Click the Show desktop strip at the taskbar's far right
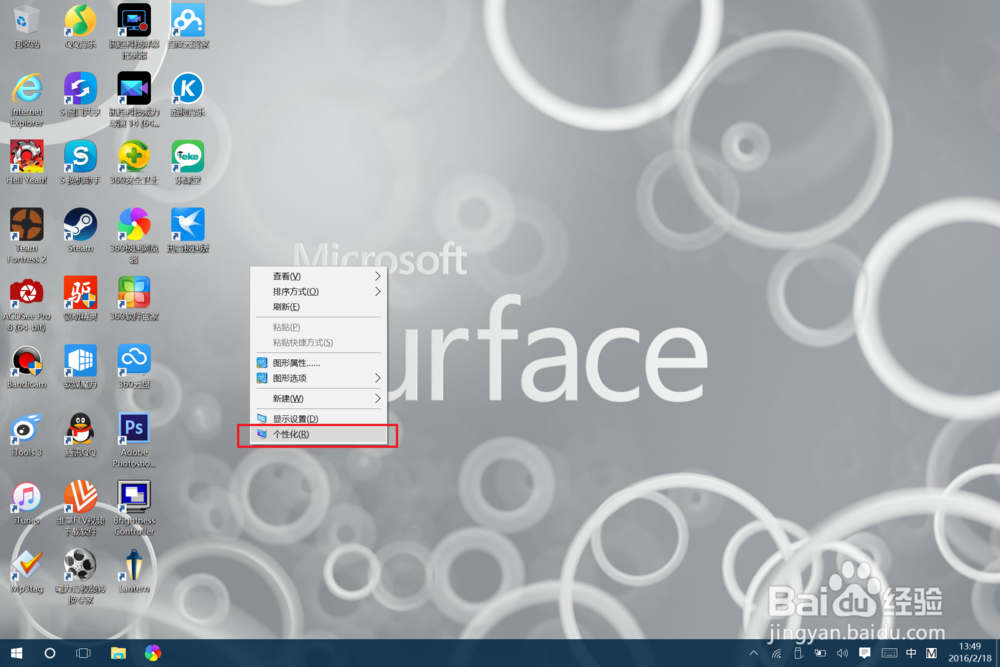Viewport: 1000px width, 667px height. coord(997,653)
